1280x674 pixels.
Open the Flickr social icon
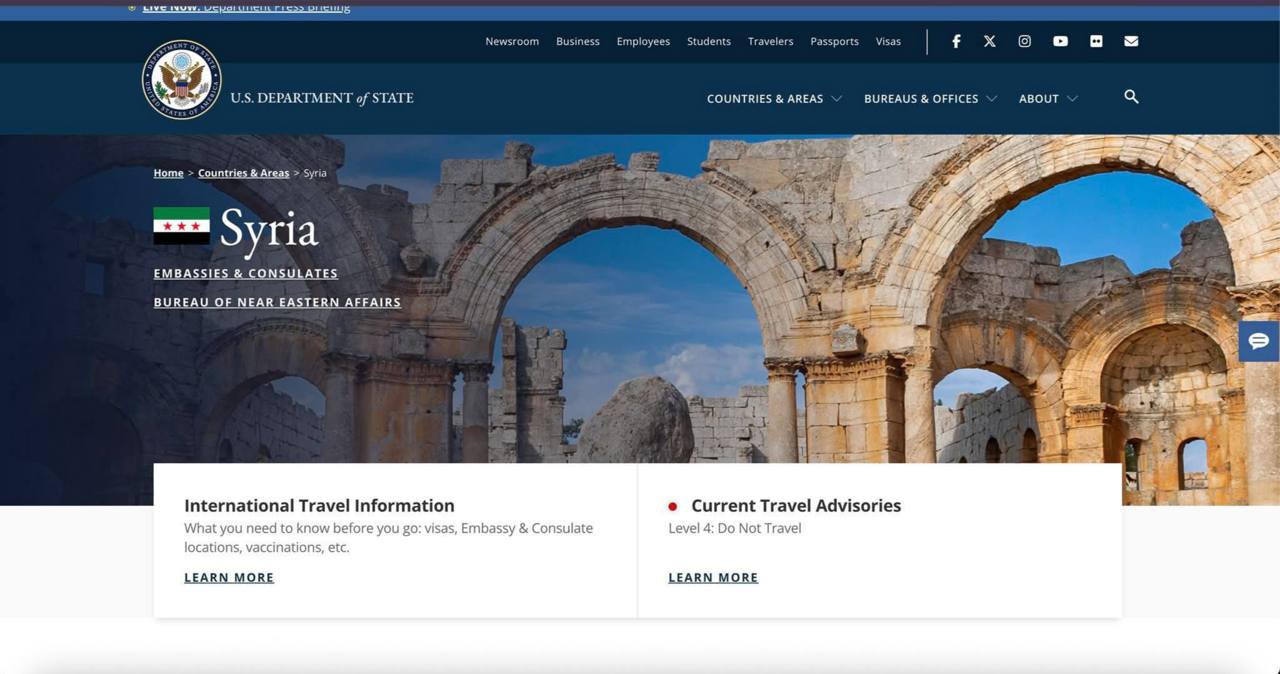tap(1096, 41)
